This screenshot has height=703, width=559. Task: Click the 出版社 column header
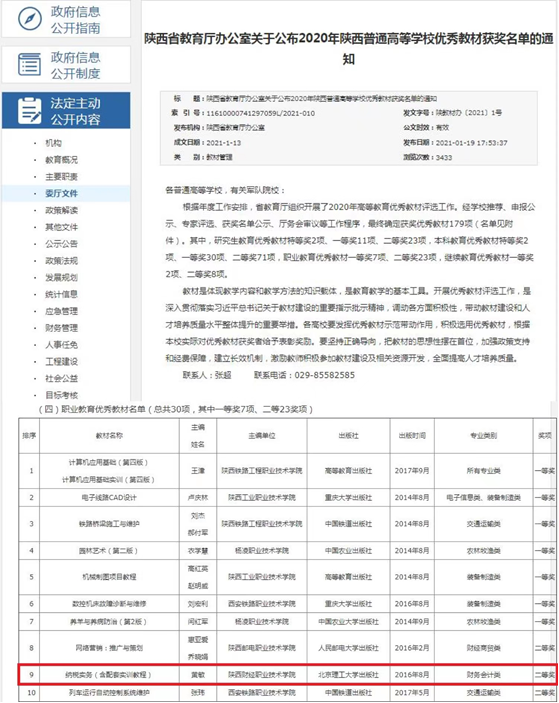[x=348, y=435]
